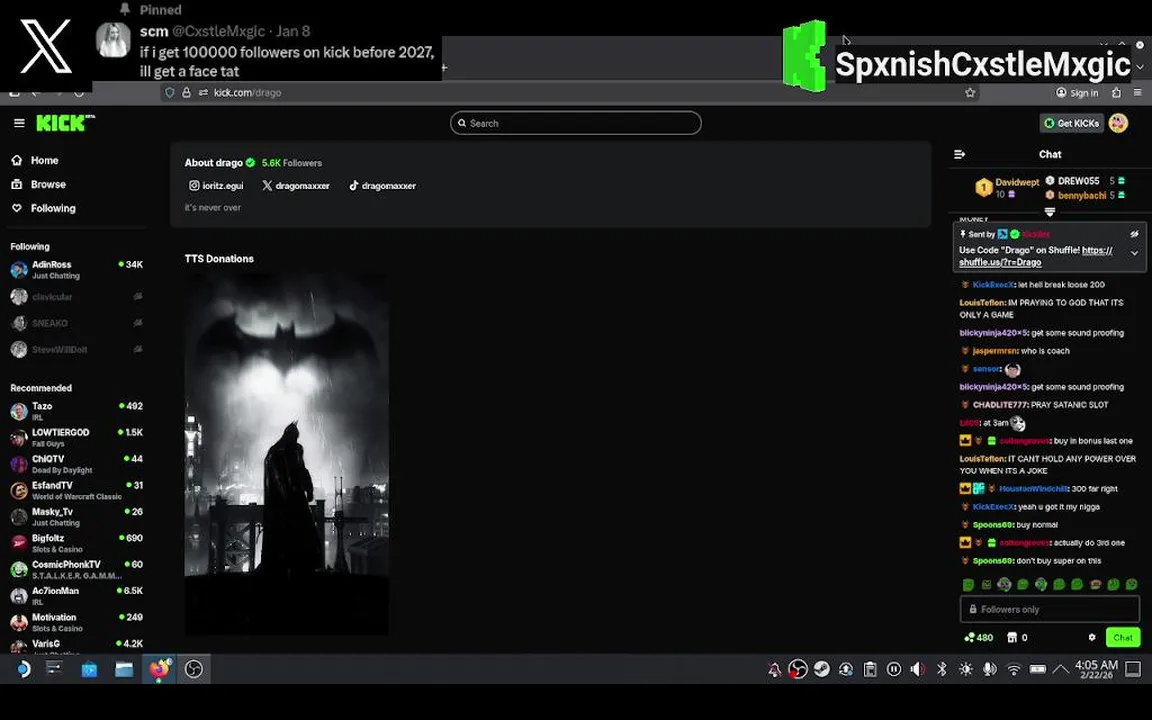1152x720 pixels.
Task: Open the Bluetooth tray icon
Action: point(942,669)
